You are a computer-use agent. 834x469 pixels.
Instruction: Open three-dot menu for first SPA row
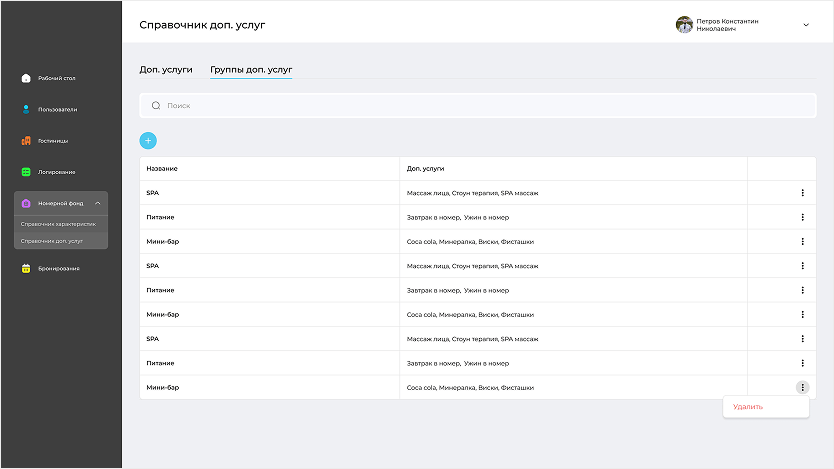click(x=802, y=193)
